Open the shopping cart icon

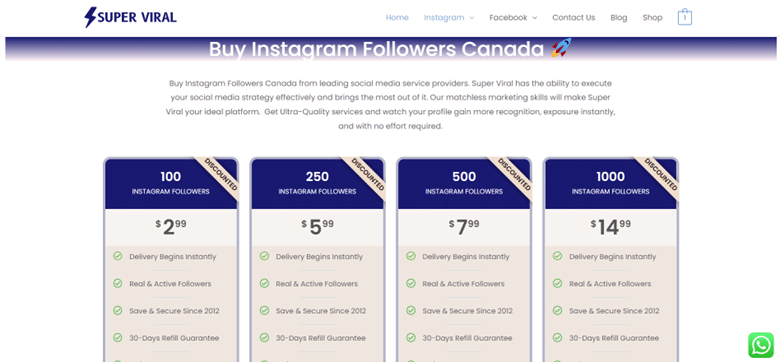[x=684, y=17]
